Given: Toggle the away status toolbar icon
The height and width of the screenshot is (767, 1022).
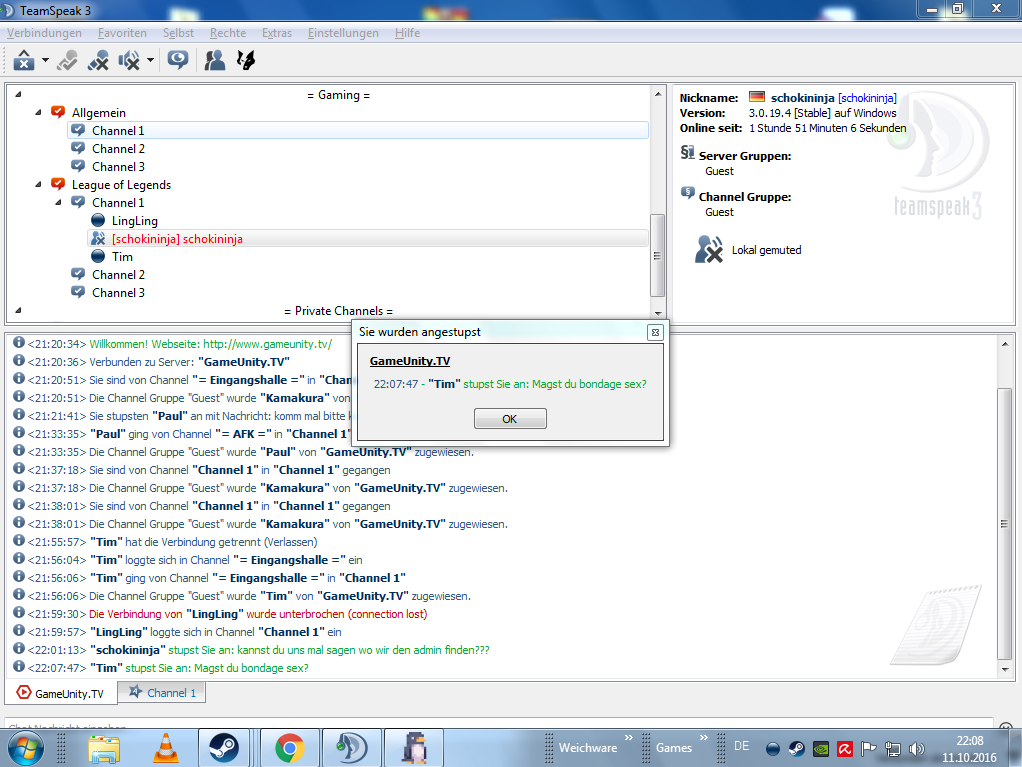Looking at the screenshot, I should tap(24, 61).
